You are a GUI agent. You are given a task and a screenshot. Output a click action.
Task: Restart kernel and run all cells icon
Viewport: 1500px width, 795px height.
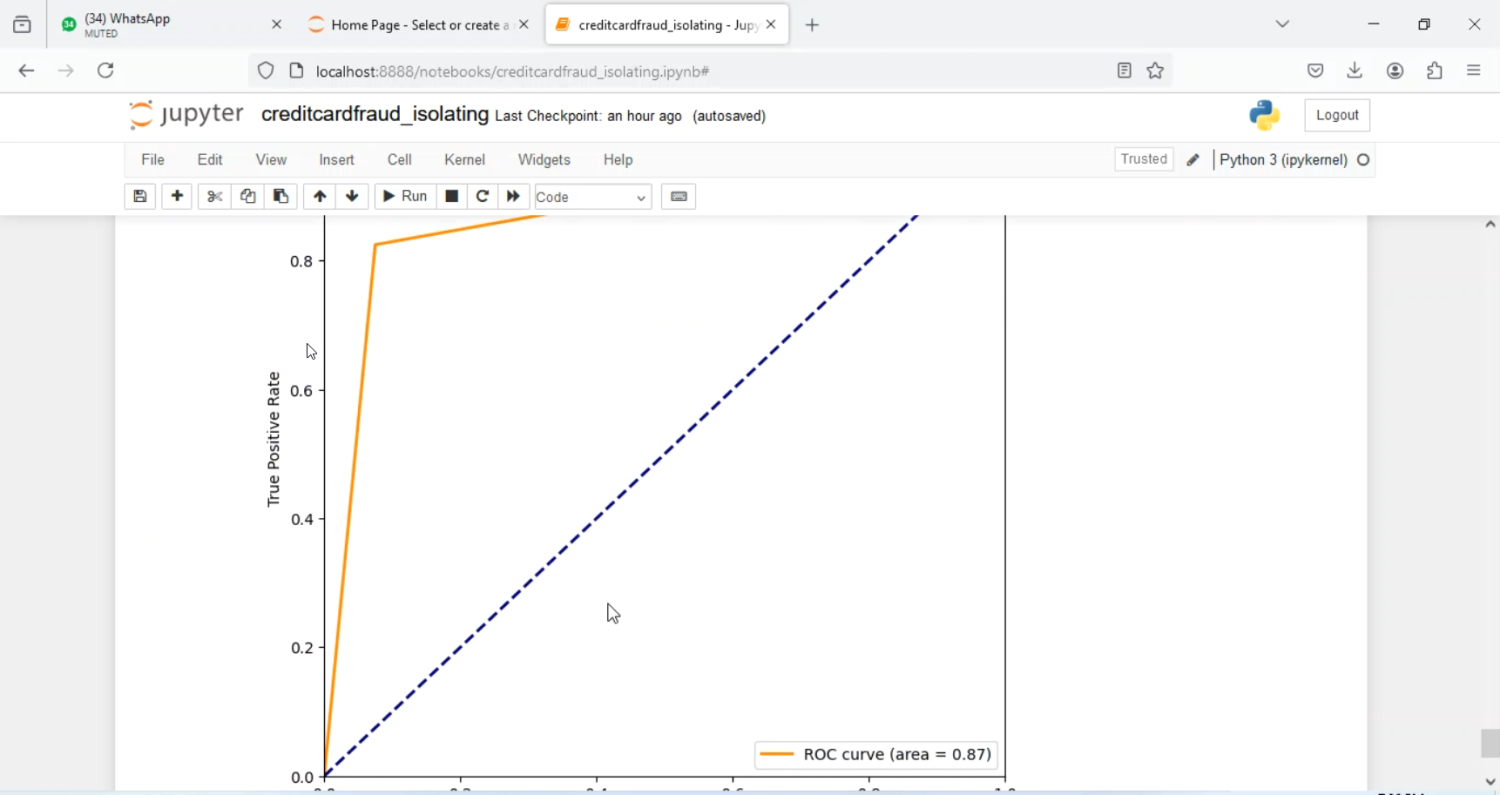point(513,197)
